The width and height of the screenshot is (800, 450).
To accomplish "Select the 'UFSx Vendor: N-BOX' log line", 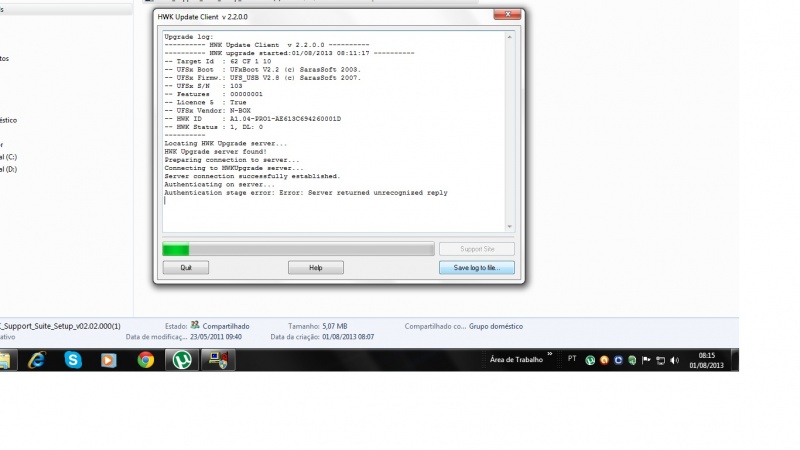I will 207,111.
